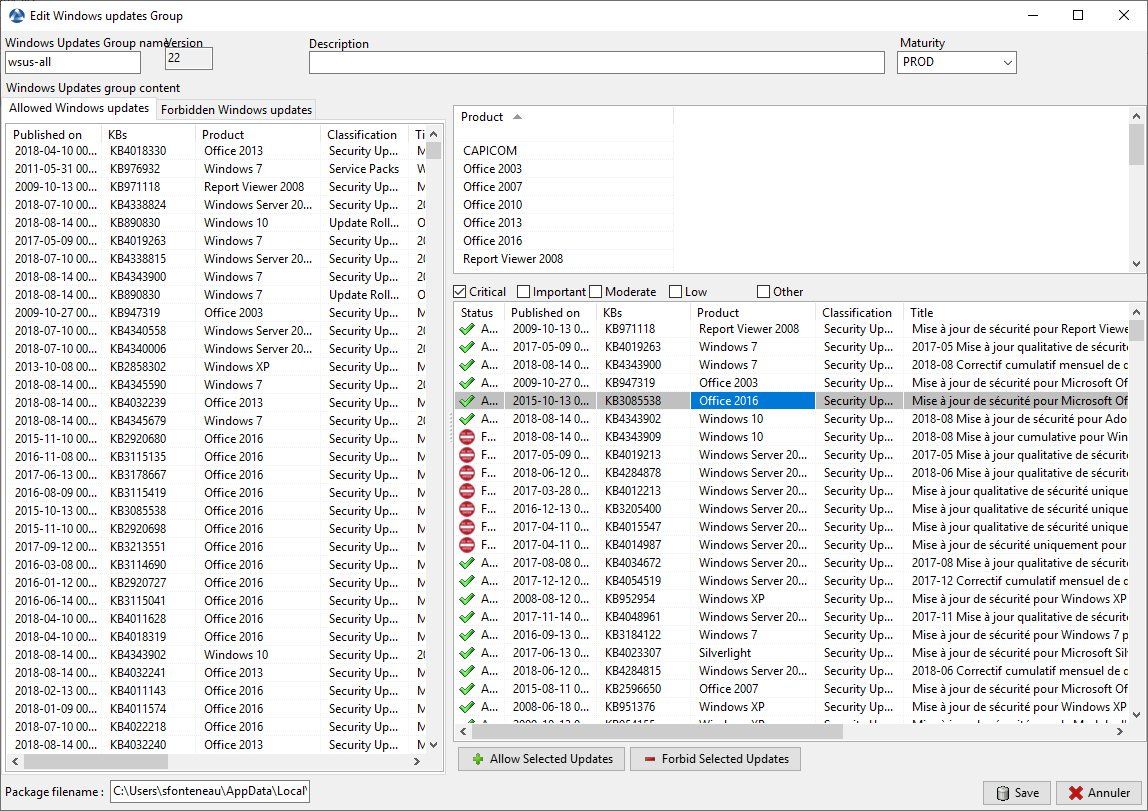Click the Allow Selected Updates button
Screen dimensions: 1148x811
click(x=541, y=759)
